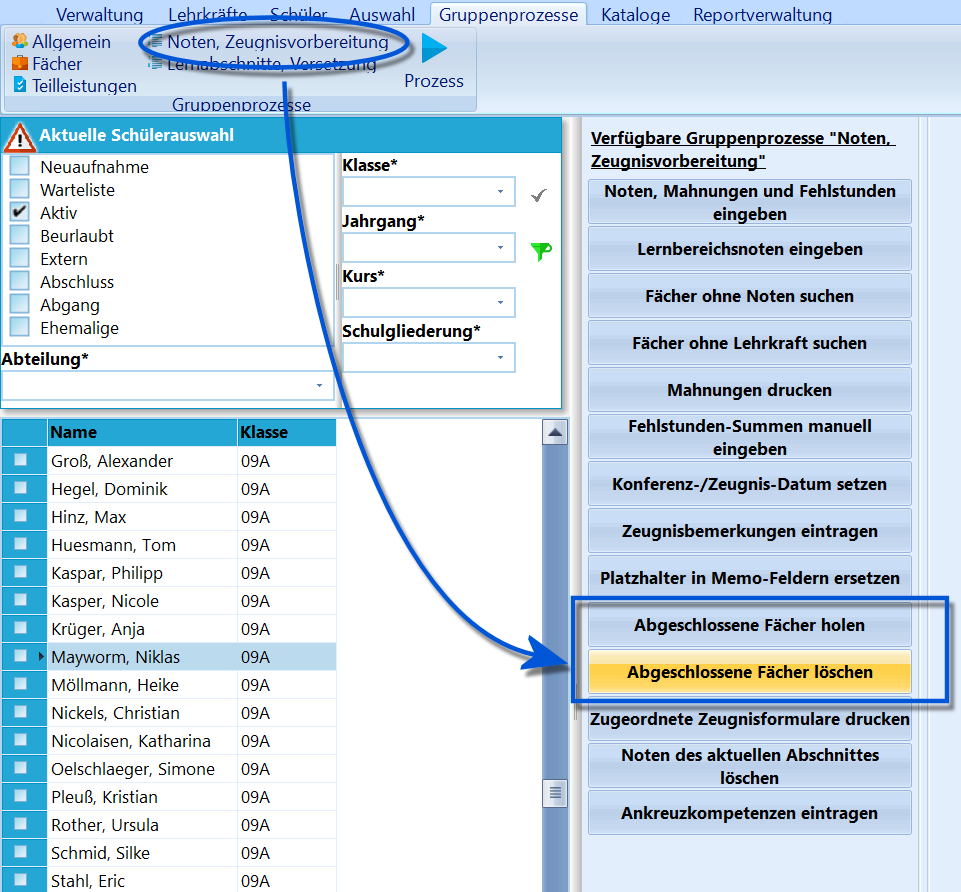Open the Klasse dropdown
Viewport: 961px width, 892px height.
pos(428,192)
